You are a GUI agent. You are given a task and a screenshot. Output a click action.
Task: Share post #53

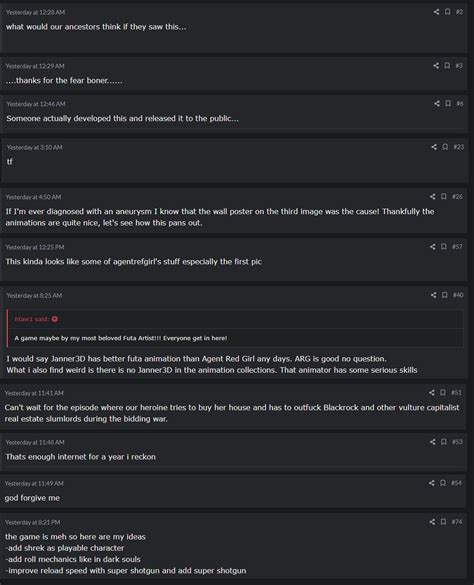pyautogui.click(x=433, y=442)
